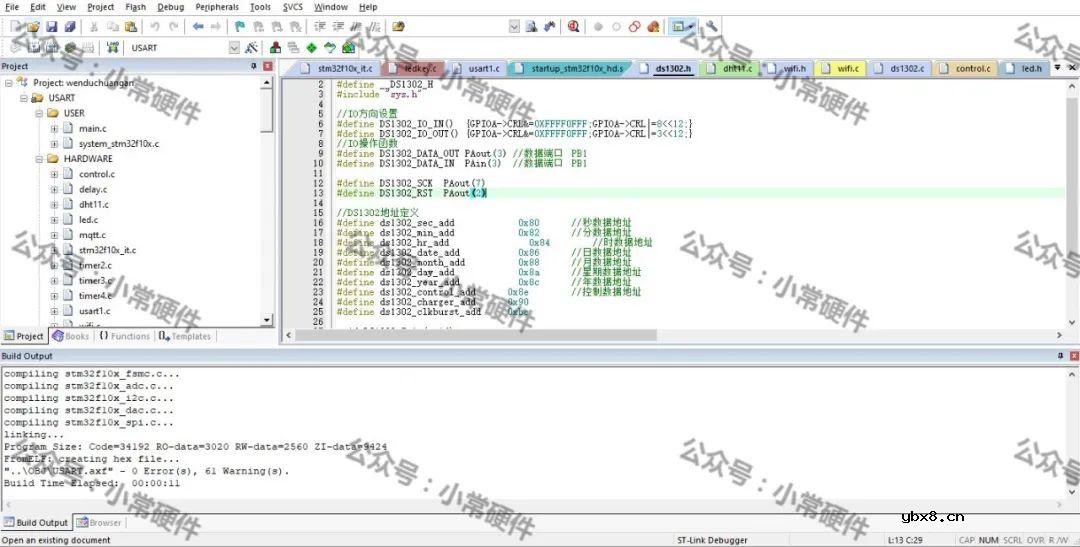Toggle auto-hide pin on Project panel
This screenshot has height=547, width=1080.
(253, 66)
